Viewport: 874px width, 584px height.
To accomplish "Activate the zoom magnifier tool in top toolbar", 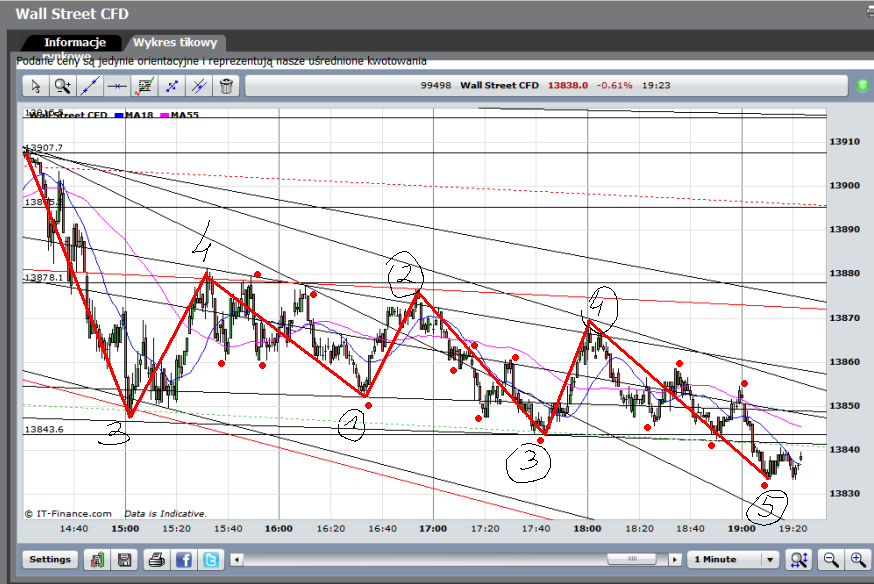I will (x=62, y=86).
